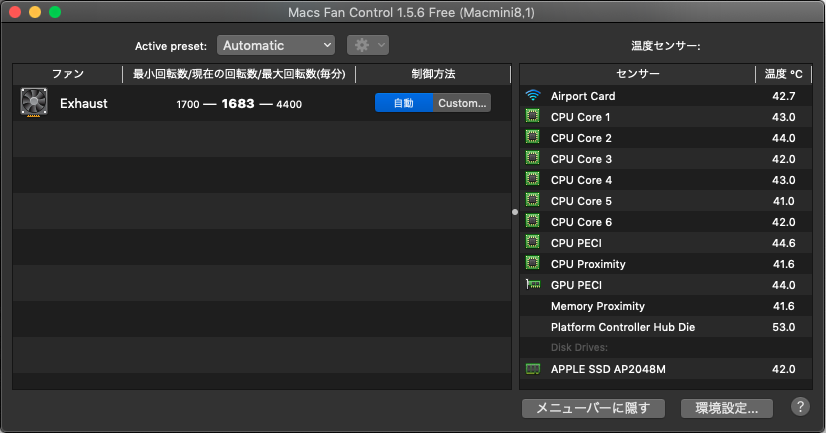Screen dimensions: 826x433
Task: Set Exhaust fan to Custom control
Action: [x=462, y=103]
